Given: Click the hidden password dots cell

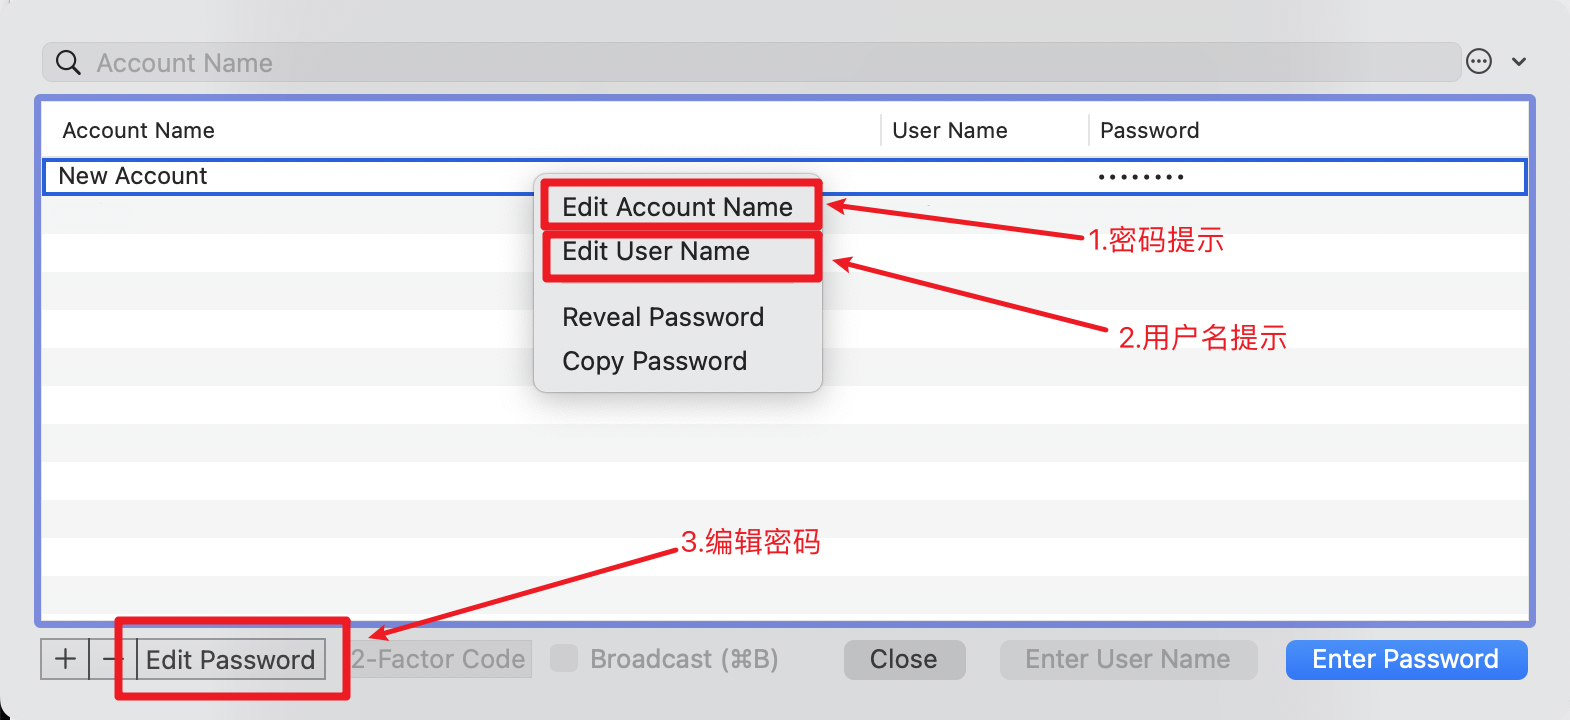Looking at the screenshot, I should (x=1141, y=177).
